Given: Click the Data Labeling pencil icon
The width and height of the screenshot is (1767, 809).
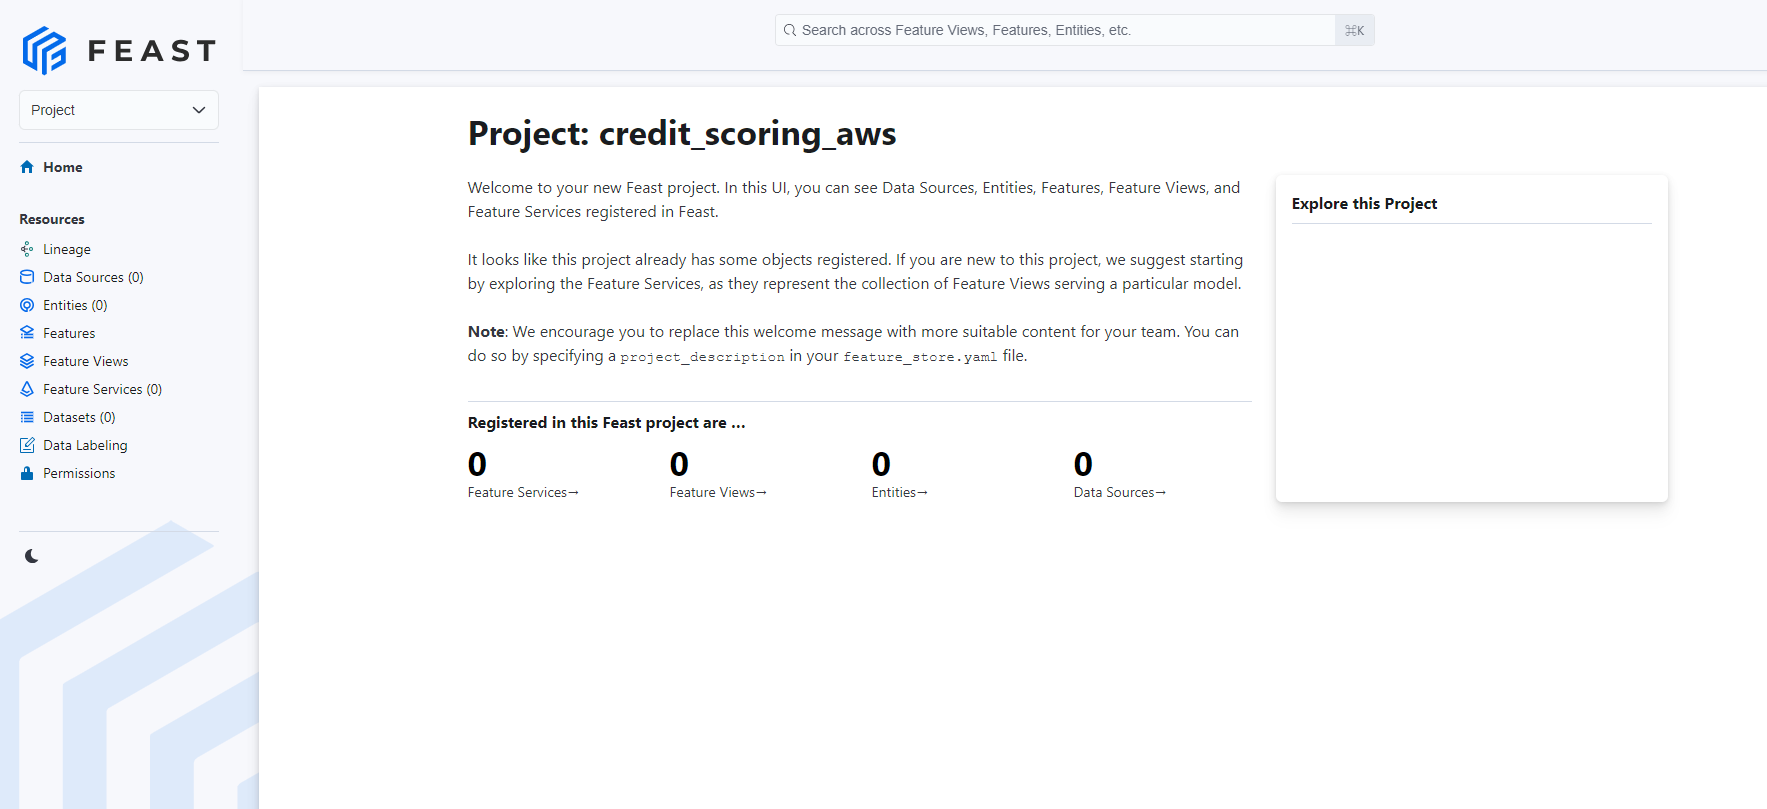Looking at the screenshot, I should (27, 445).
